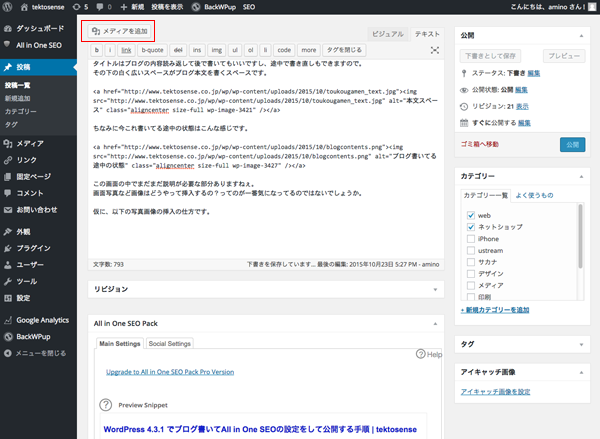Click the WordPress logo in admin bar
The image size is (600, 439).
8,7
